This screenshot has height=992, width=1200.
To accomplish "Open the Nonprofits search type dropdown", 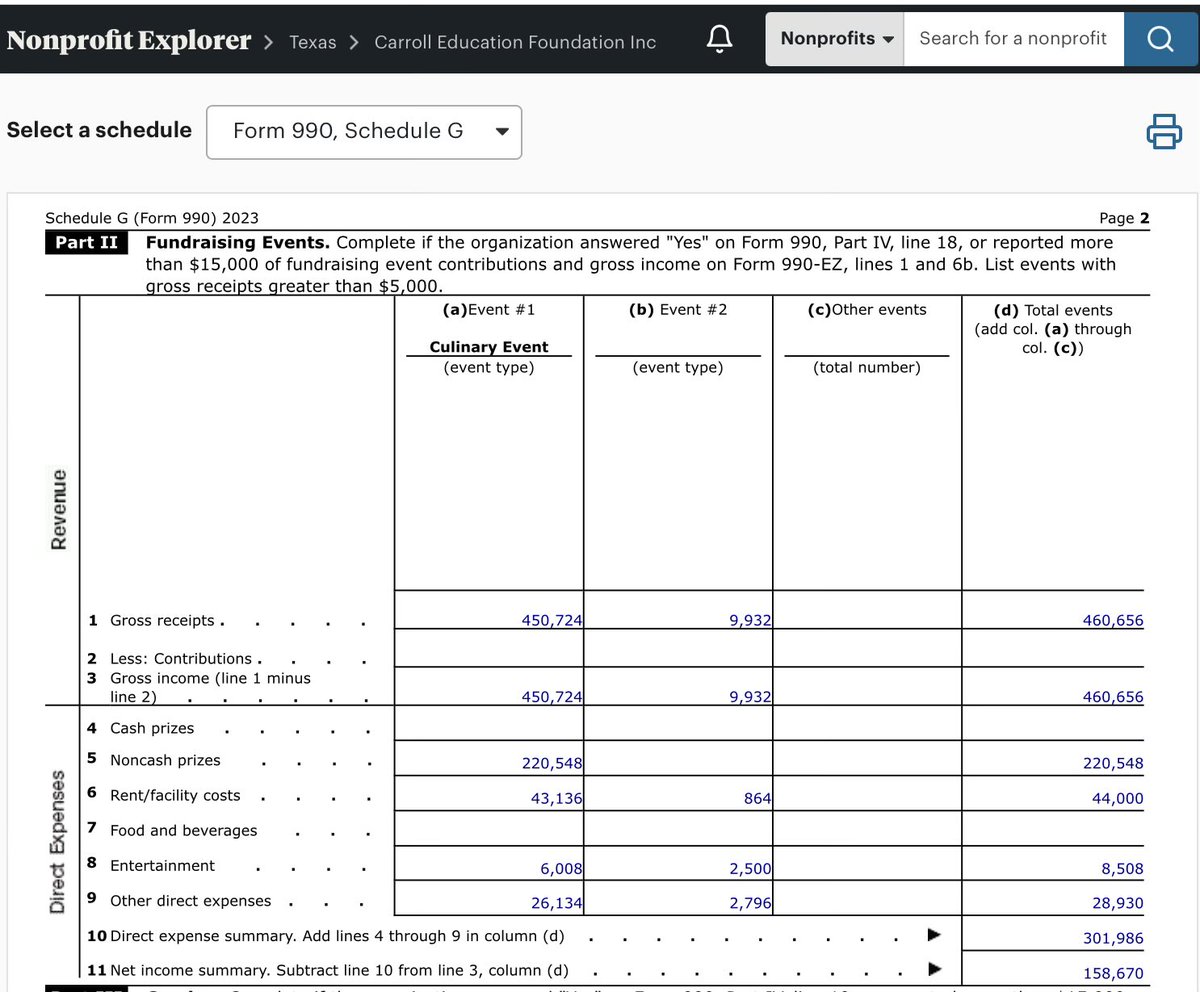I will pyautogui.click(x=835, y=39).
